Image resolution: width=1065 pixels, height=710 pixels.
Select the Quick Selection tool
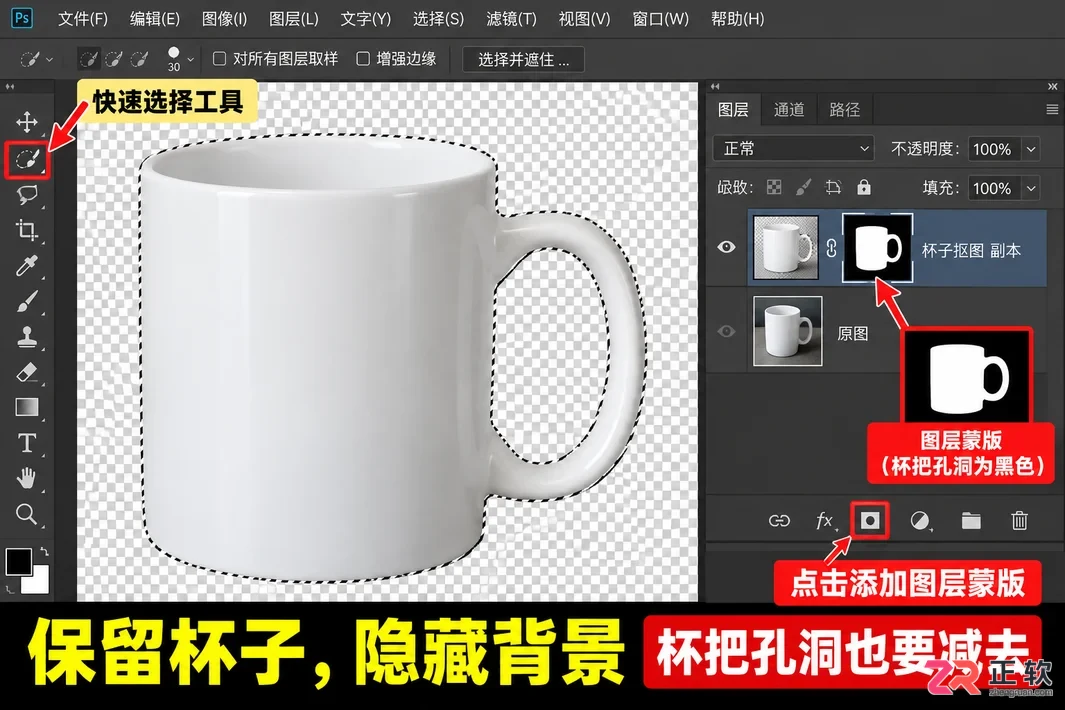[26, 160]
